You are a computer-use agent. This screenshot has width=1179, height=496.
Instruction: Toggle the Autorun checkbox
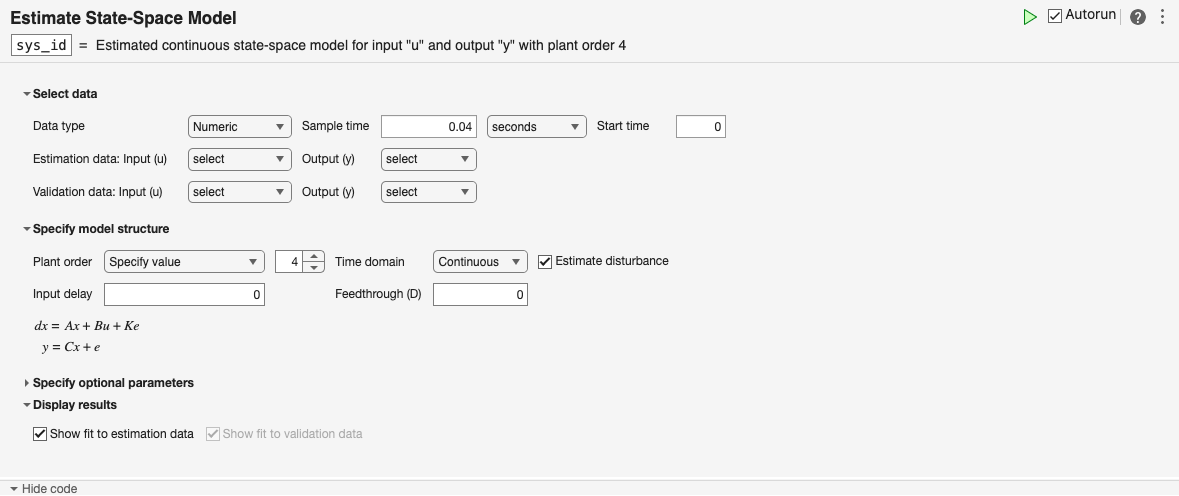(x=1055, y=16)
